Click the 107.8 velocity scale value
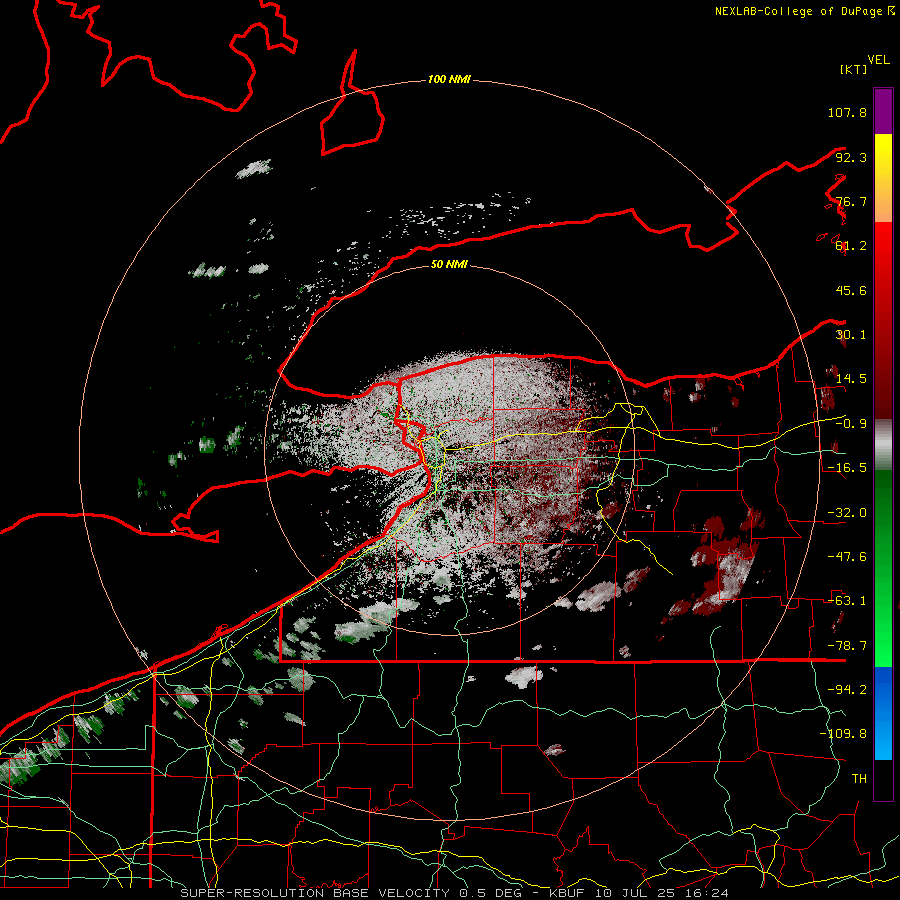This screenshot has width=900, height=900. pos(847,112)
